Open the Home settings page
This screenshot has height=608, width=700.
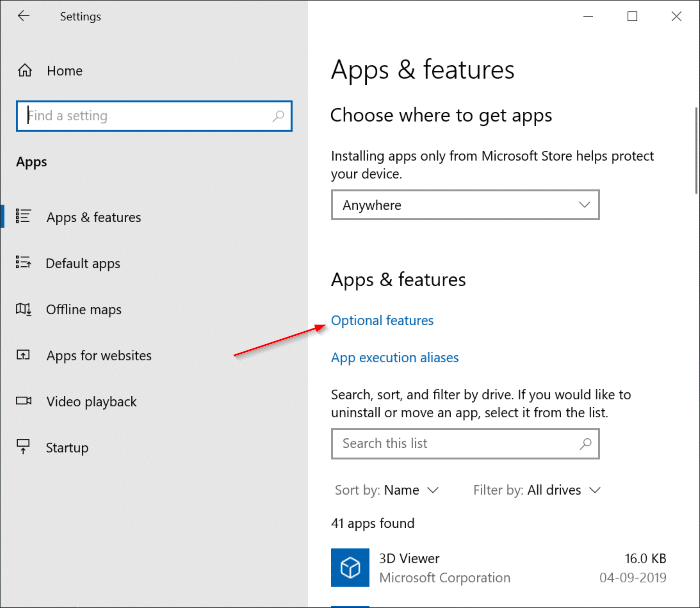pyautogui.click(x=64, y=71)
